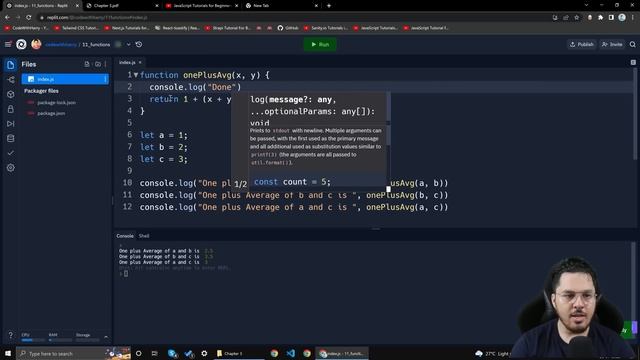
Task: Click the CPU usage bar
Action: 33,340
